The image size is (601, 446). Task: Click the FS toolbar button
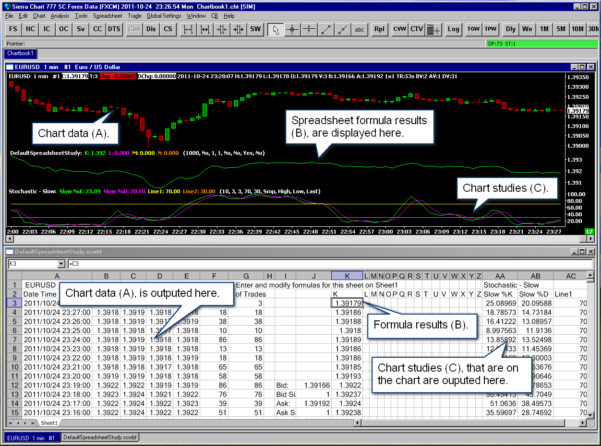[13, 30]
